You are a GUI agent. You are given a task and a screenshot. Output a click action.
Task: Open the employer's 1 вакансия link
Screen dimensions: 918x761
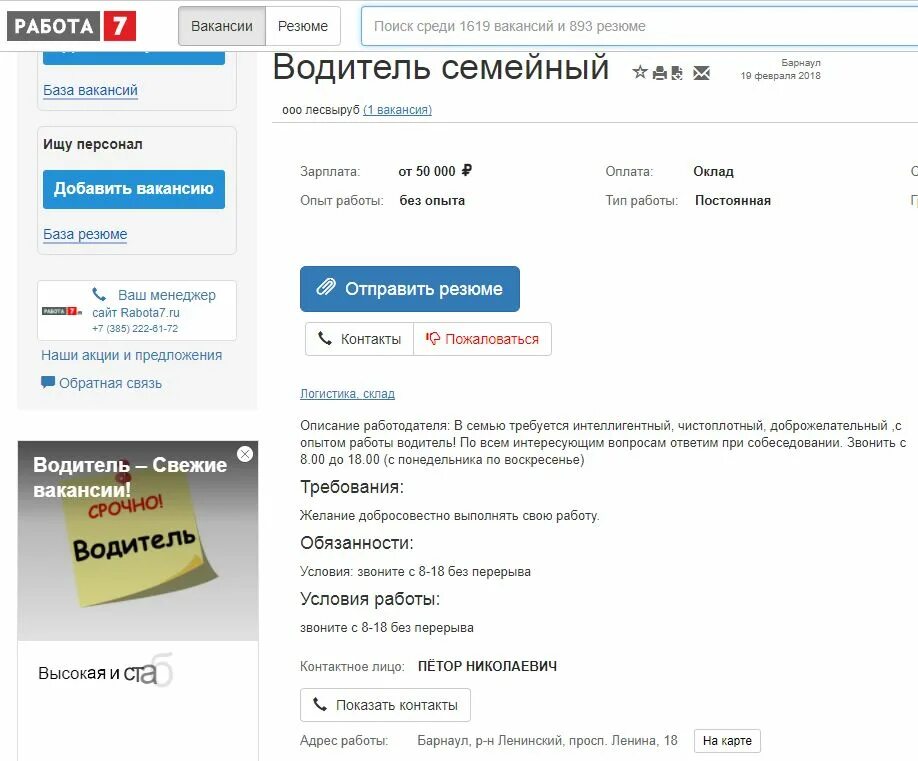point(398,110)
